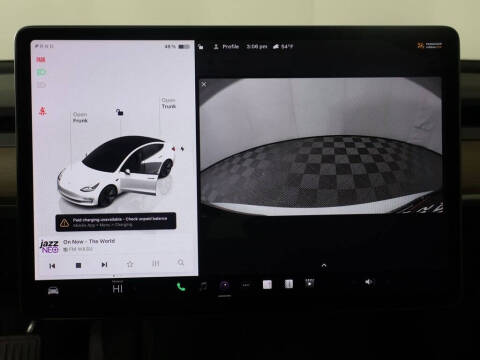Screen dimensions: 480x360
Task: Favorite the current station with star
Action: pos(130,264)
